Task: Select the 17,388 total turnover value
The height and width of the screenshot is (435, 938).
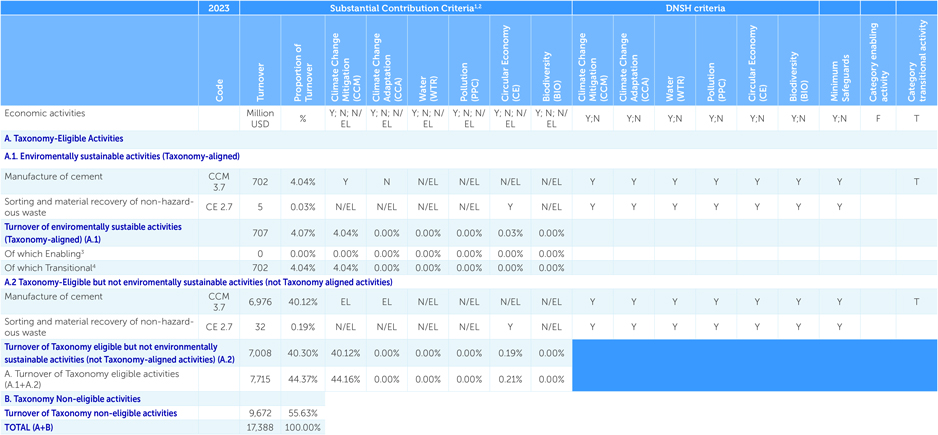Action: (260, 427)
